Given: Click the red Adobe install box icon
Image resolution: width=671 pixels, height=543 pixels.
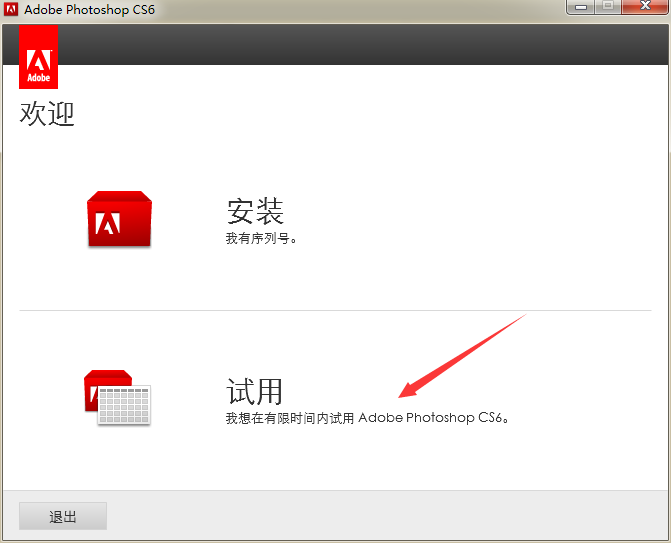Looking at the screenshot, I should [x=119, y=219].
